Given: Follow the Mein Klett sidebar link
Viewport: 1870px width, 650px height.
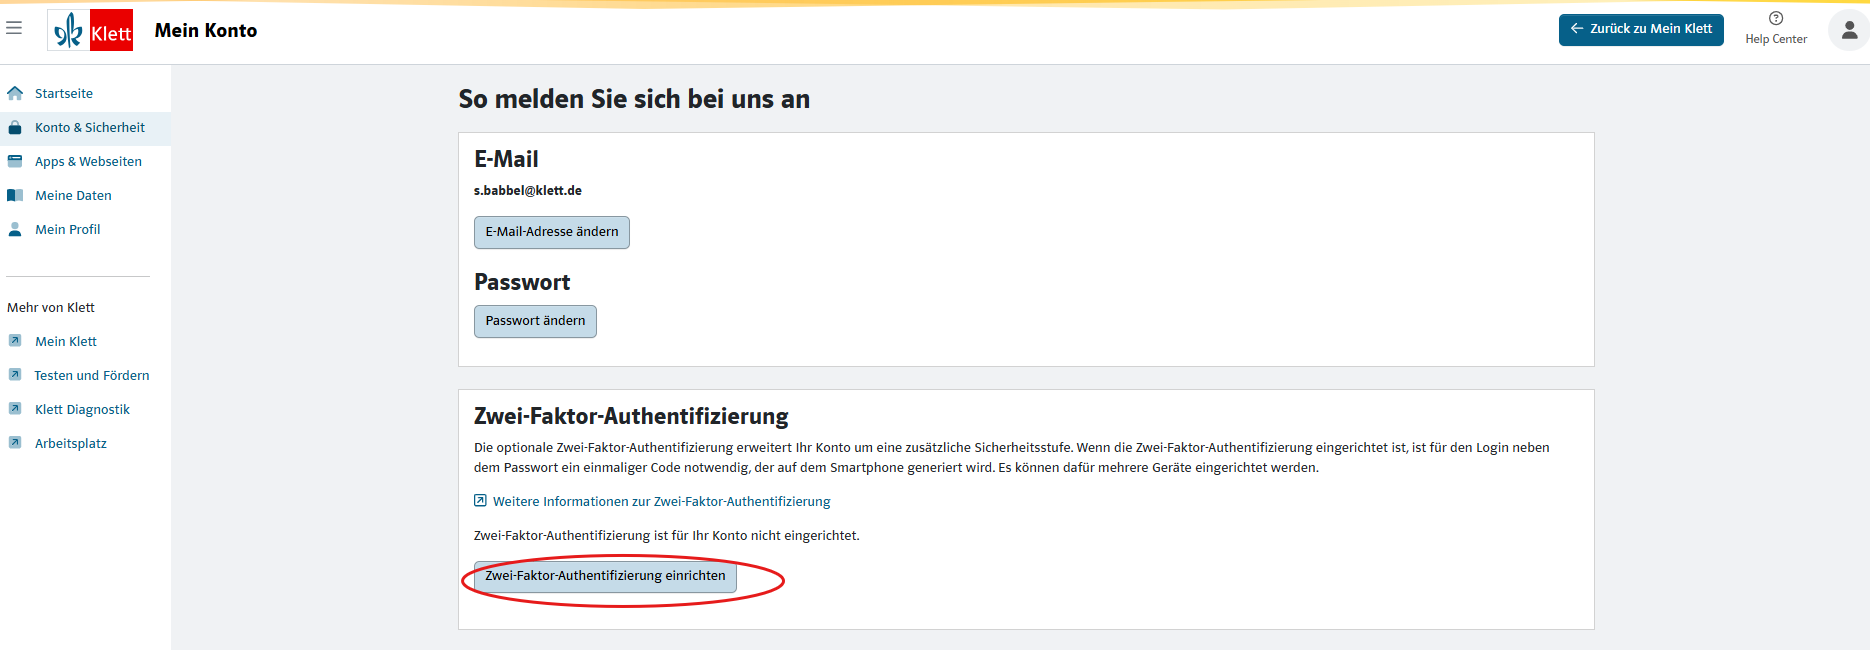Looking at the screenshot, I should (x=66, y=341).
